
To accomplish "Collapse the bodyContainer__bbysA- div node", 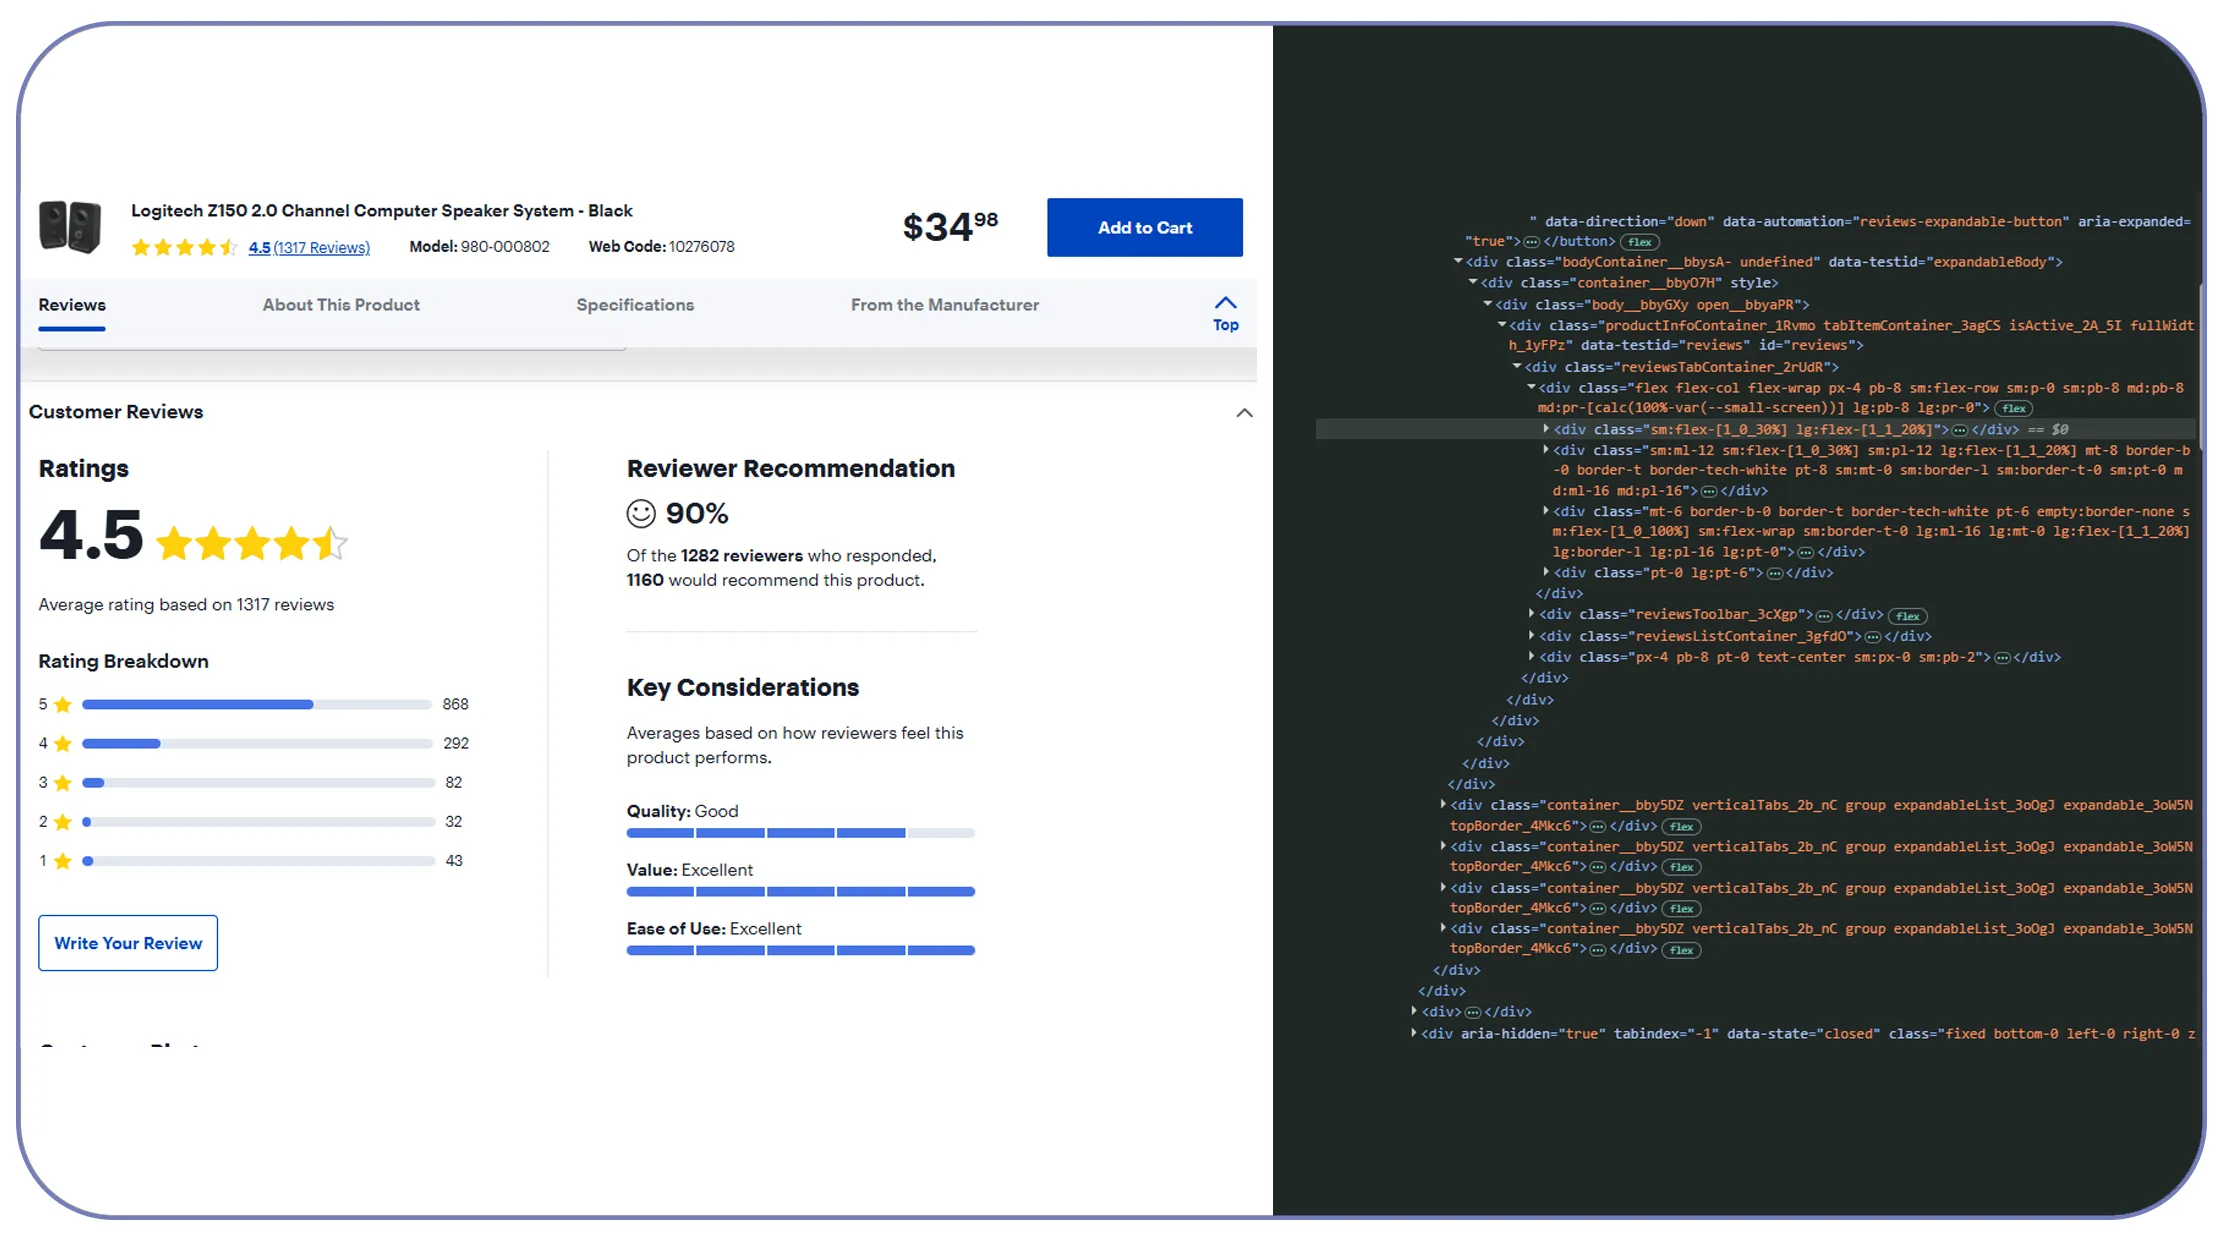I will pos(1458,262).
